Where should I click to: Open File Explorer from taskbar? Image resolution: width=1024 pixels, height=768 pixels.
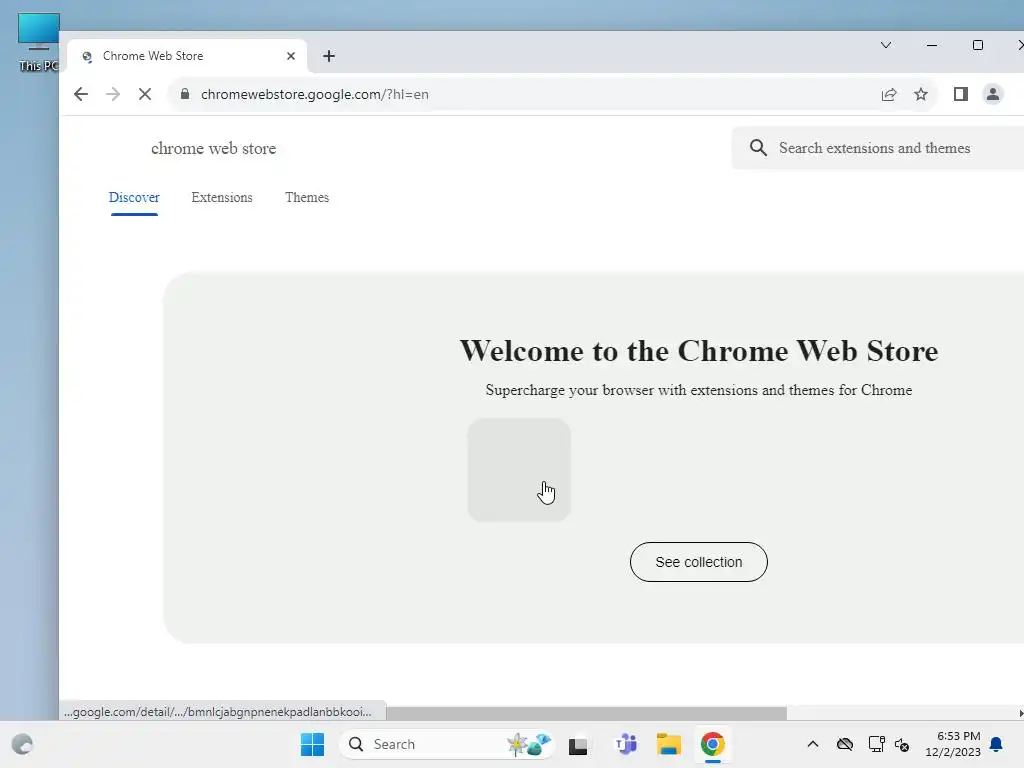[x=669, y=744]
